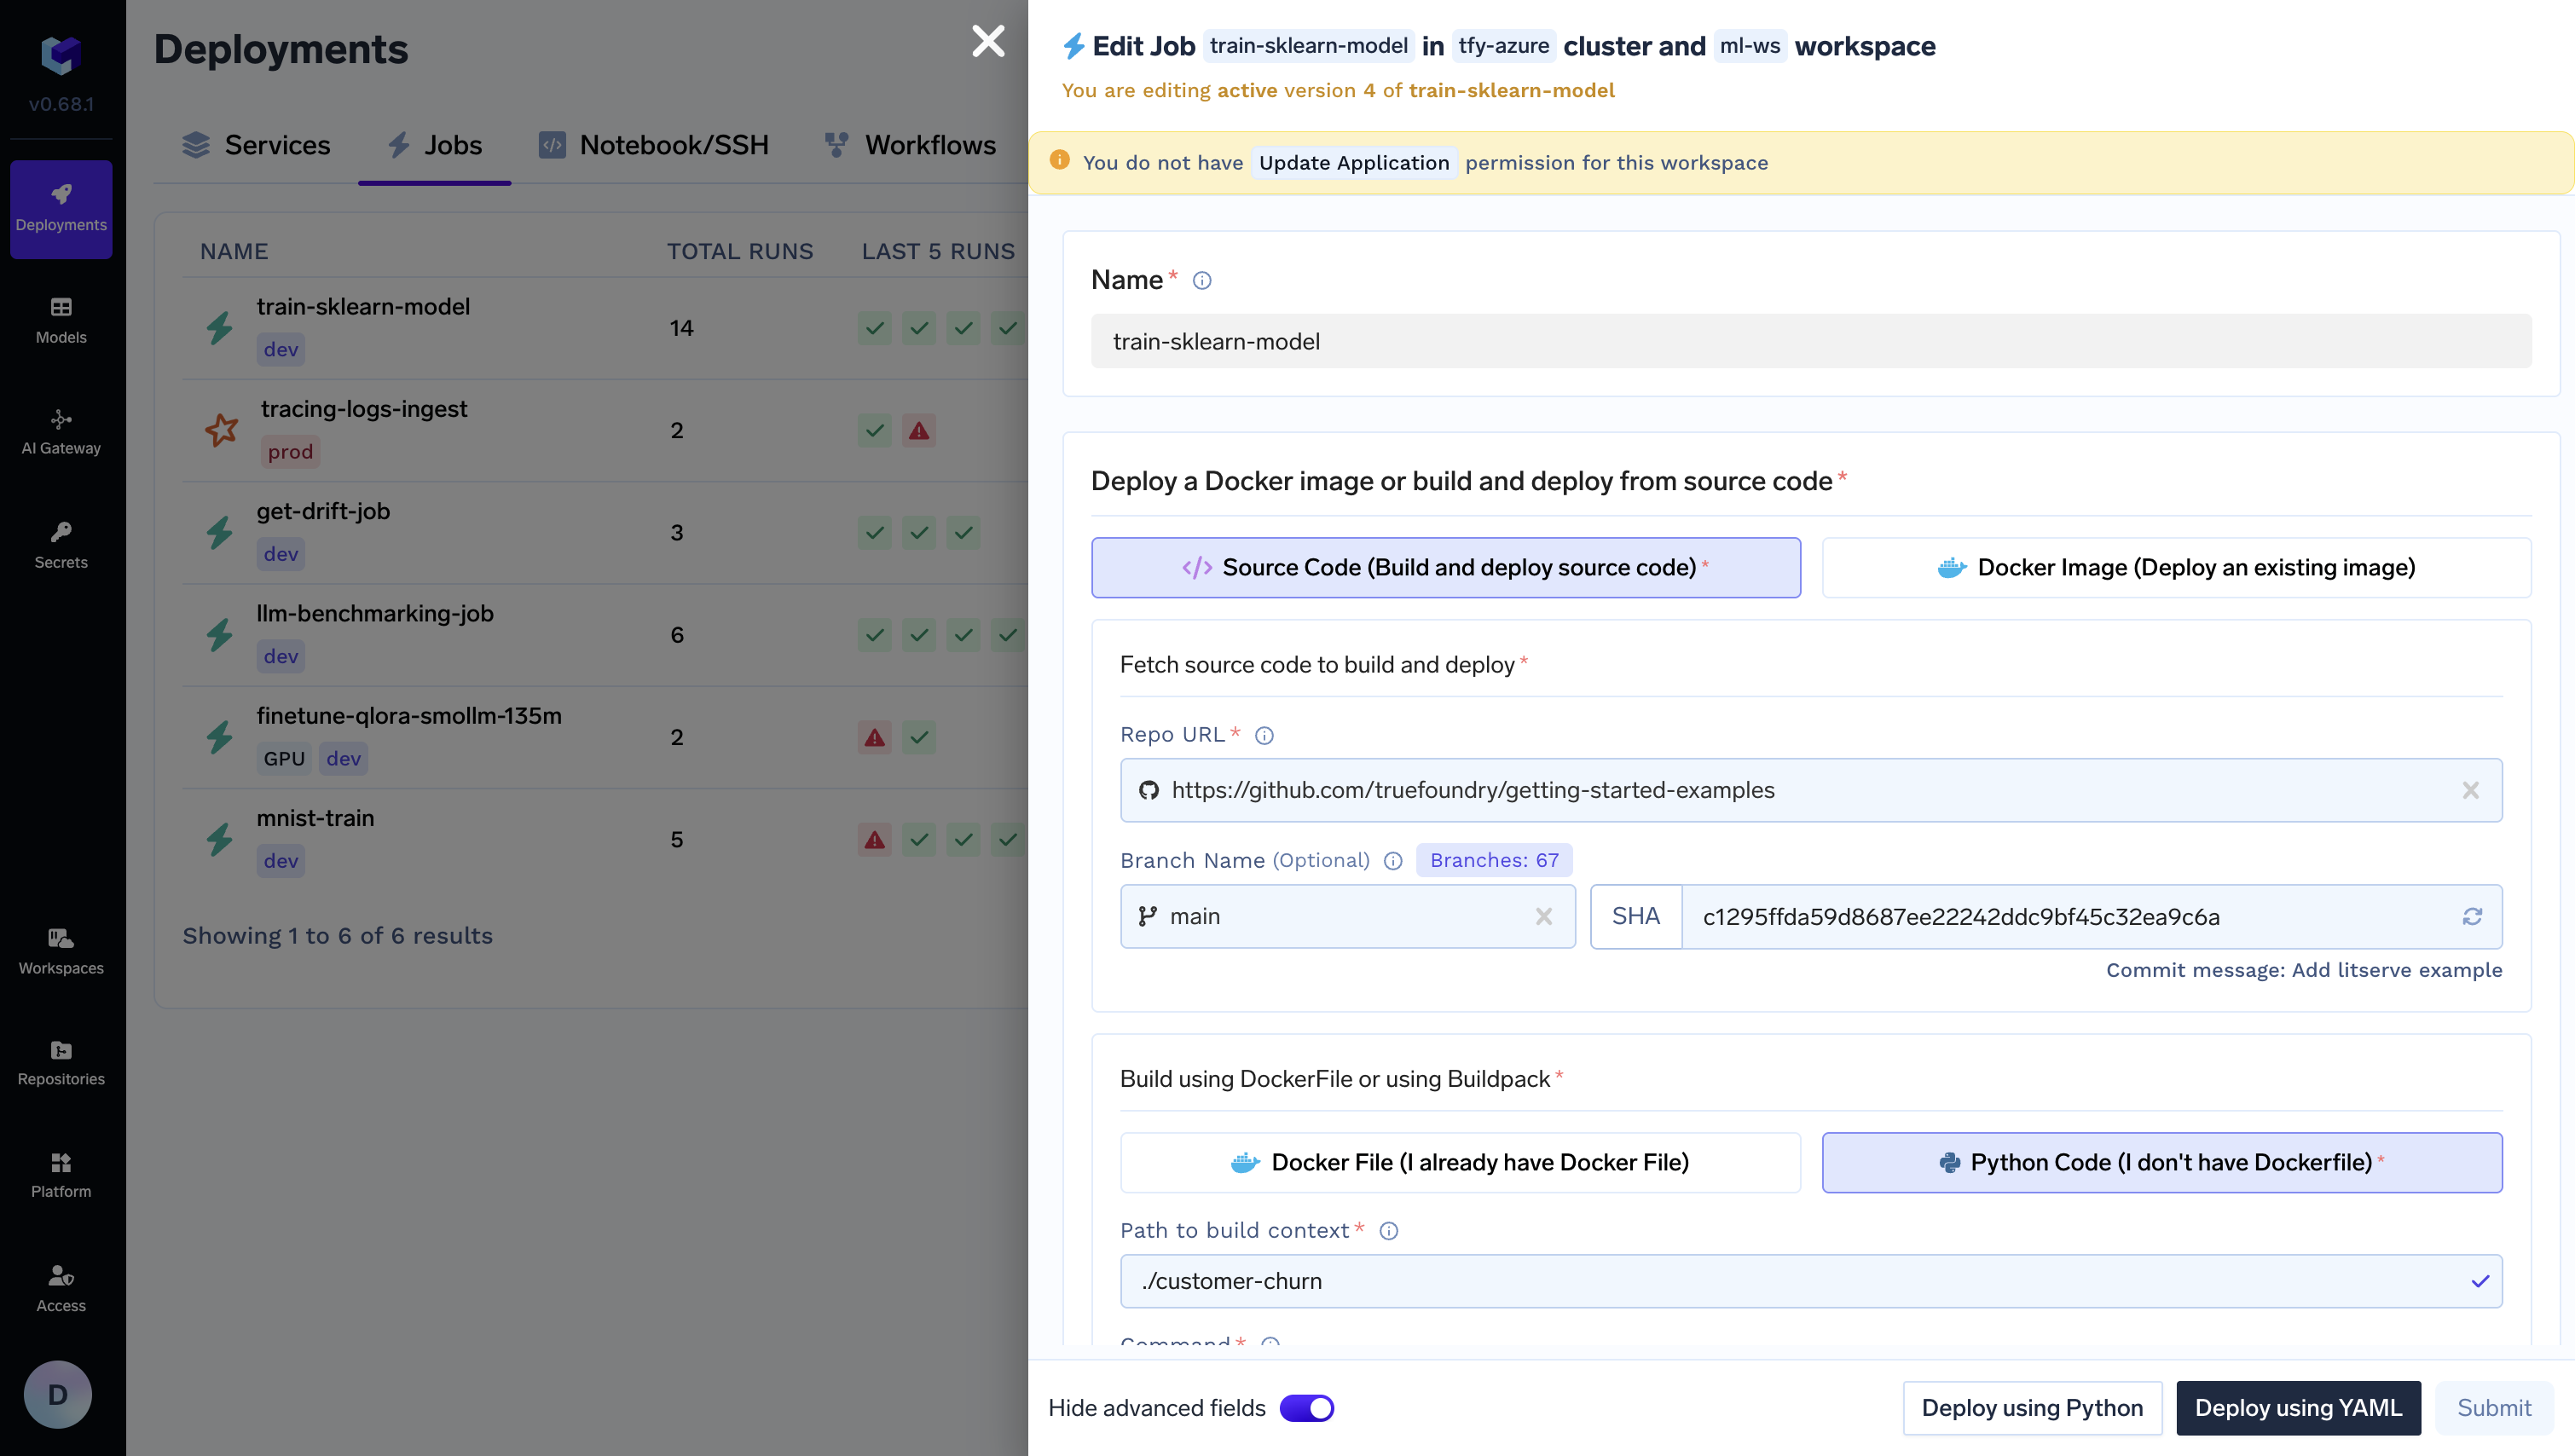Choose Docker File build option

(1459, 1163)
